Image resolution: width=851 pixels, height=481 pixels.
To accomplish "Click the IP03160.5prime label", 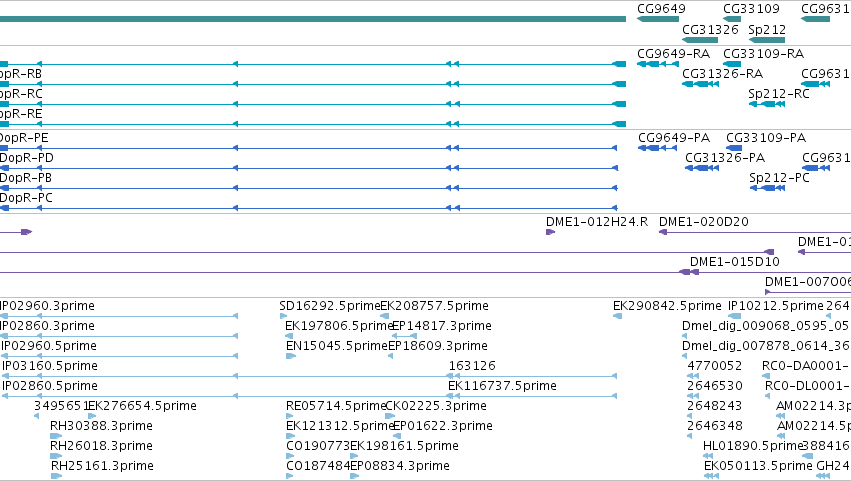I will pyautogui.click(x=49, y=366).
